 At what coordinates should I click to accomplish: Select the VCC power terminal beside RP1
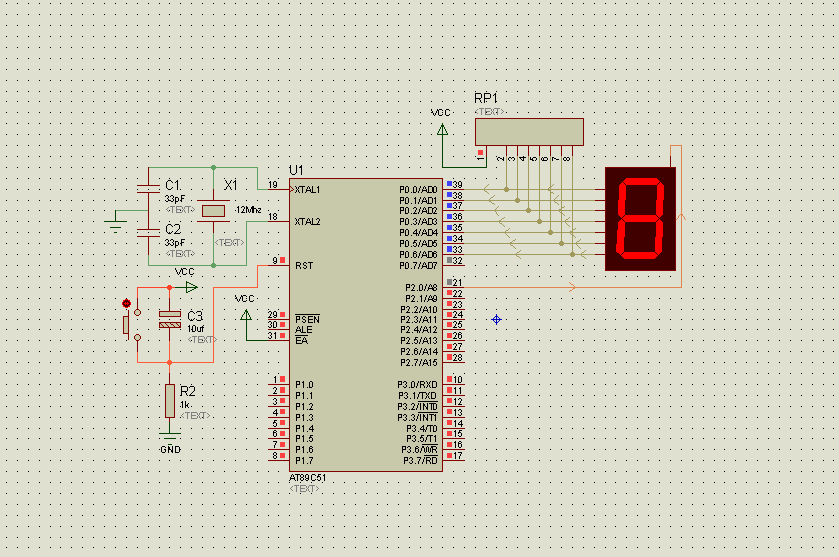[x=443, y=129]
